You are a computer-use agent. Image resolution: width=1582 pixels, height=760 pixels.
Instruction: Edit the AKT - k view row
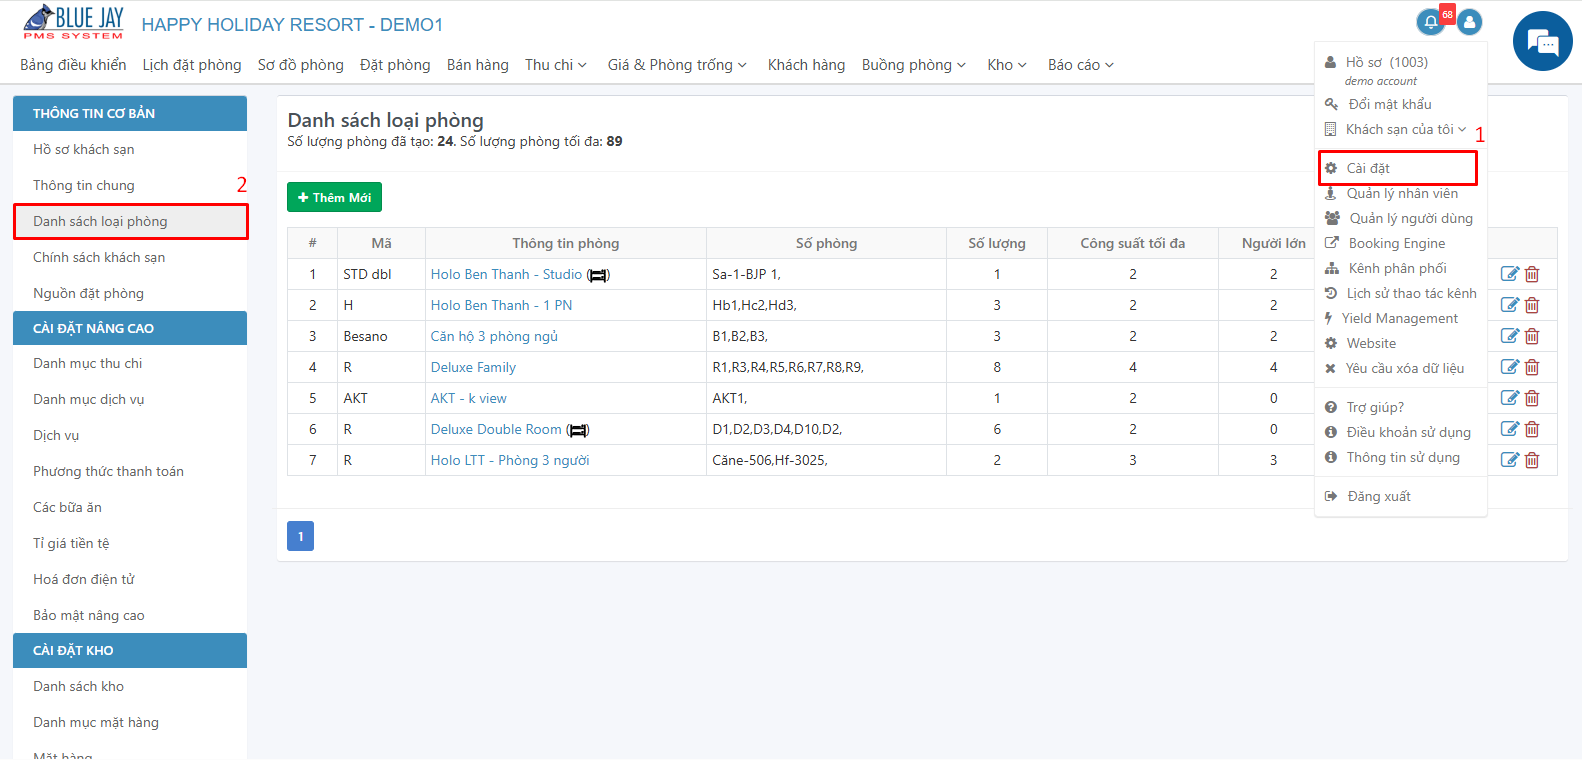point(1510,398)
